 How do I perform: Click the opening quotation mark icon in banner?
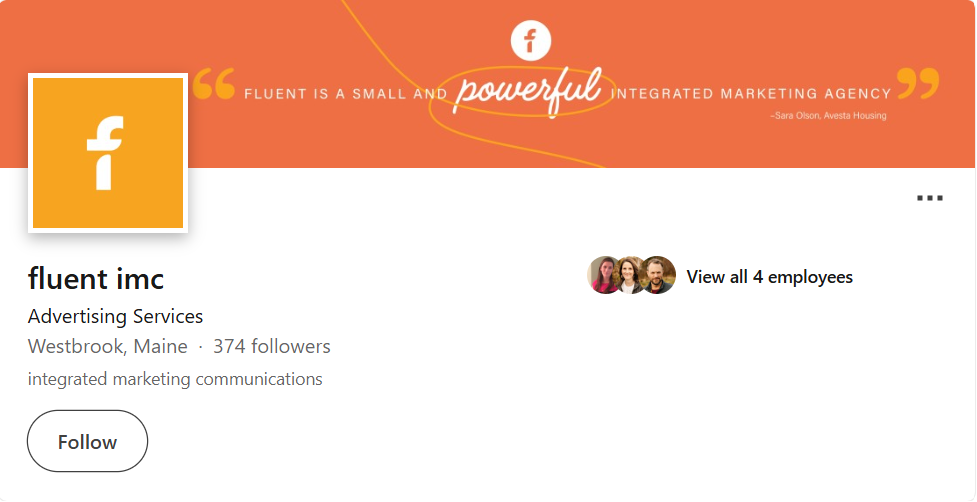coord(213,84)
